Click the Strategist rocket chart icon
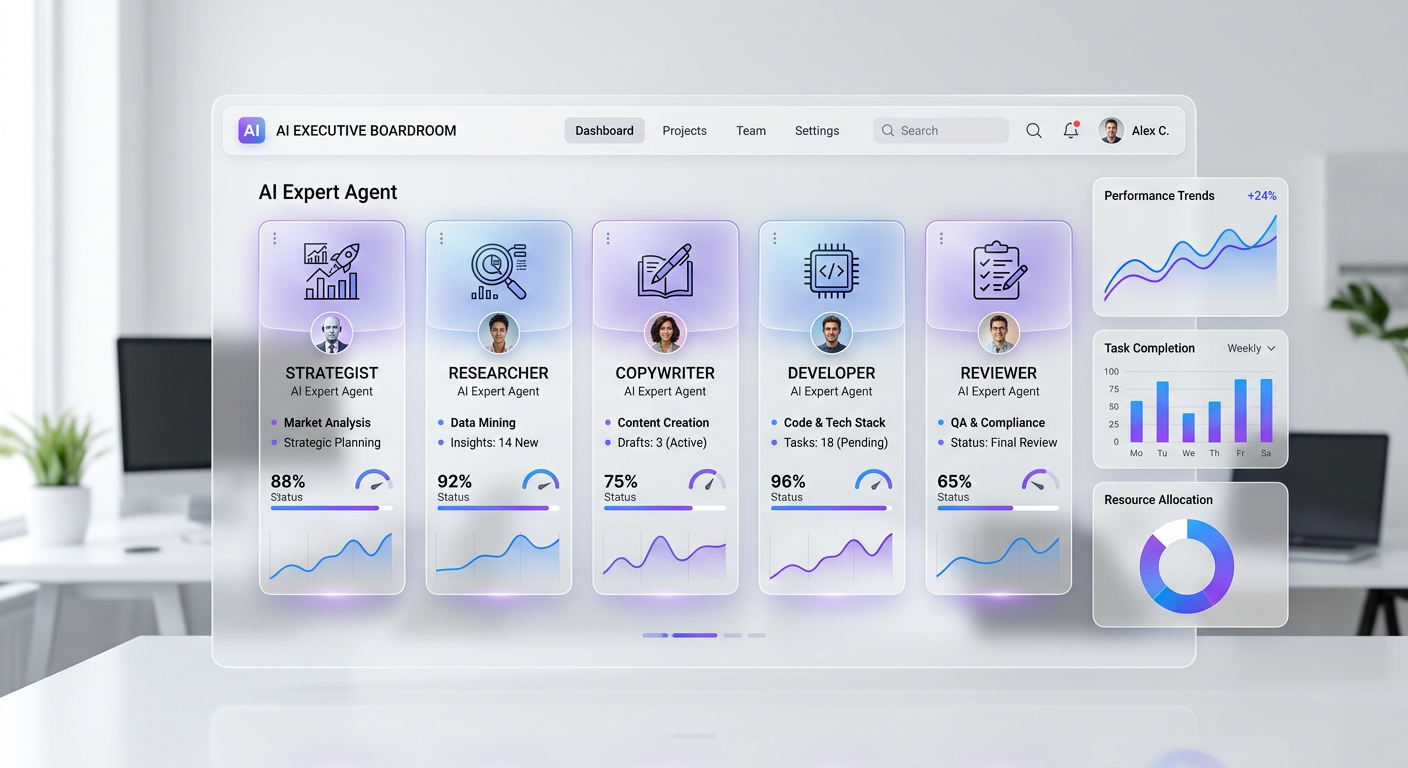1408x768 pixels. coord(332,271)
